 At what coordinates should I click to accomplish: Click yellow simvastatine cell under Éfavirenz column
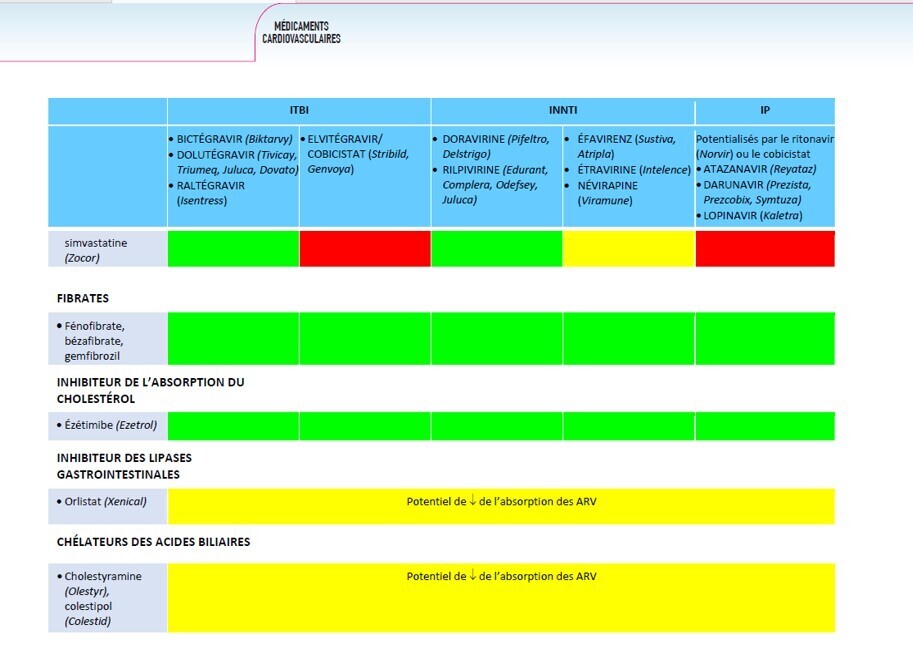point(629,249)
